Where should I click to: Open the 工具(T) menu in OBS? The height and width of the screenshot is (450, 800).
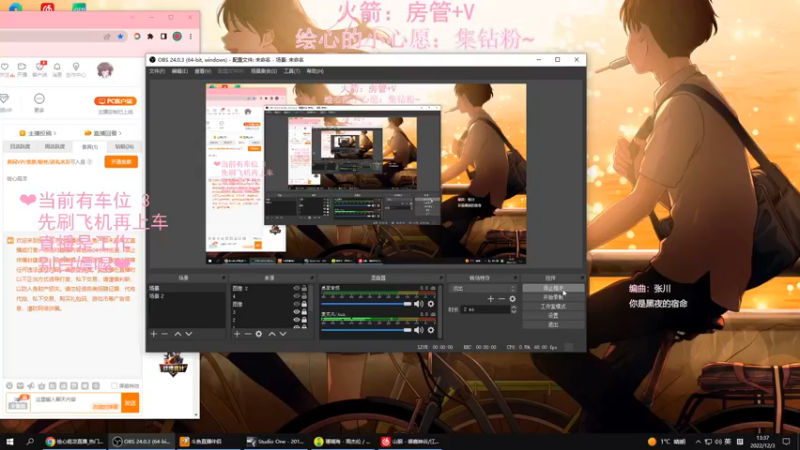point(292,71)
